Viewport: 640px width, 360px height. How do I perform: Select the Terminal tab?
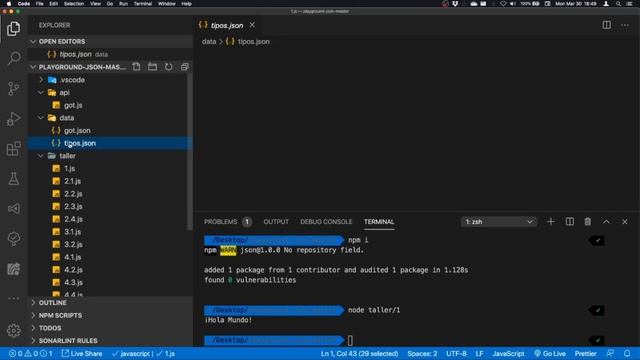tap(379, 222)
